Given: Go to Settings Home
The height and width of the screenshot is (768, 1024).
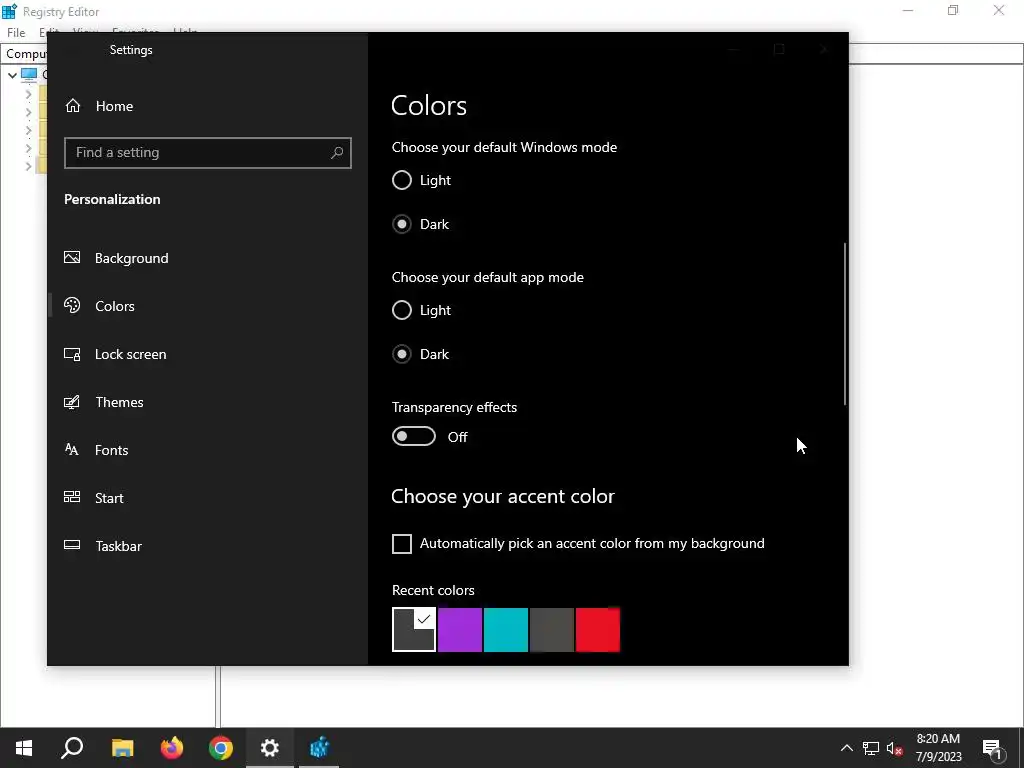Looking at the screenshot, I should (99, 106).
